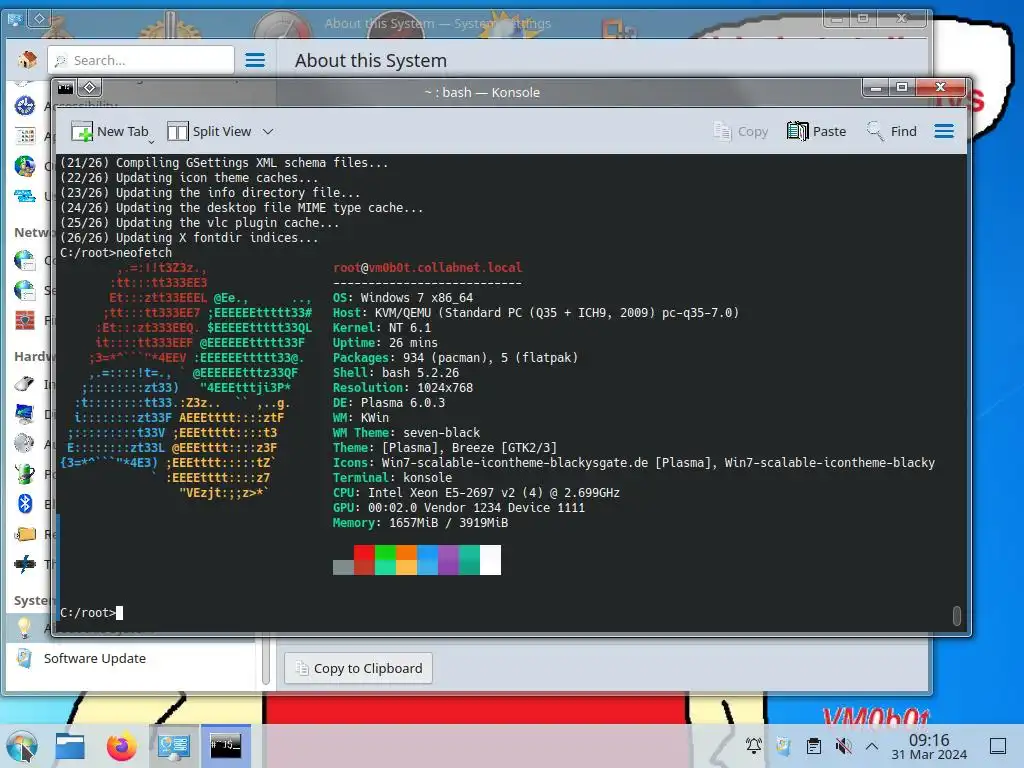The width and height of the screenshot is (1024, 768).
Task: Open the Power Management battery sidebar icon
Action: pyautogui.click(x=25, y=473)
